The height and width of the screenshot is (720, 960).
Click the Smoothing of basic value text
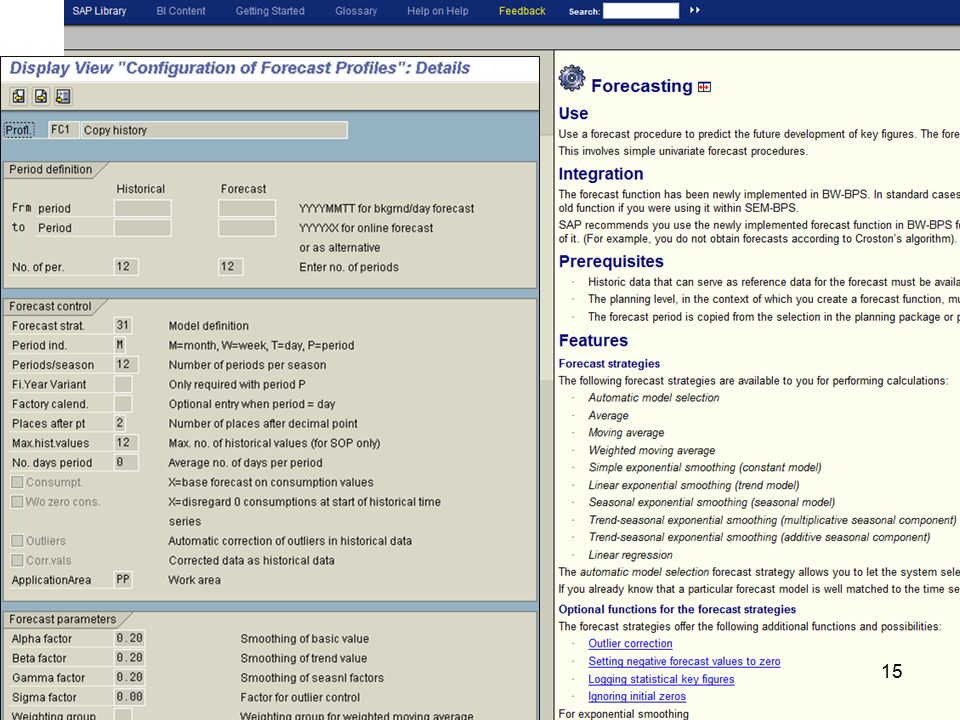pyautogui.click(x=305, y=639)
